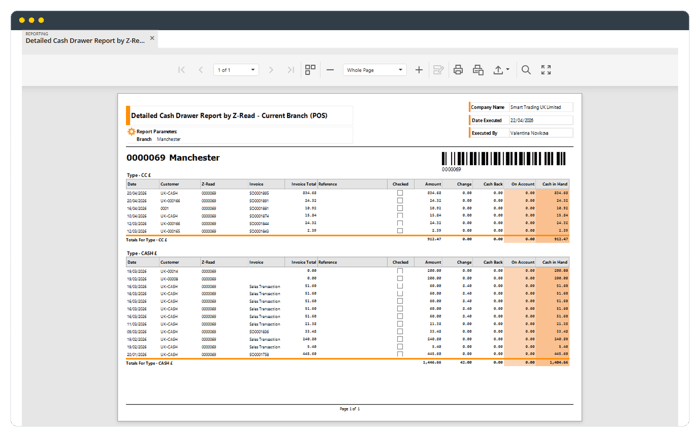Toggle multipage view mode
The height and width of the screenshot is (437, 700).
310,70
